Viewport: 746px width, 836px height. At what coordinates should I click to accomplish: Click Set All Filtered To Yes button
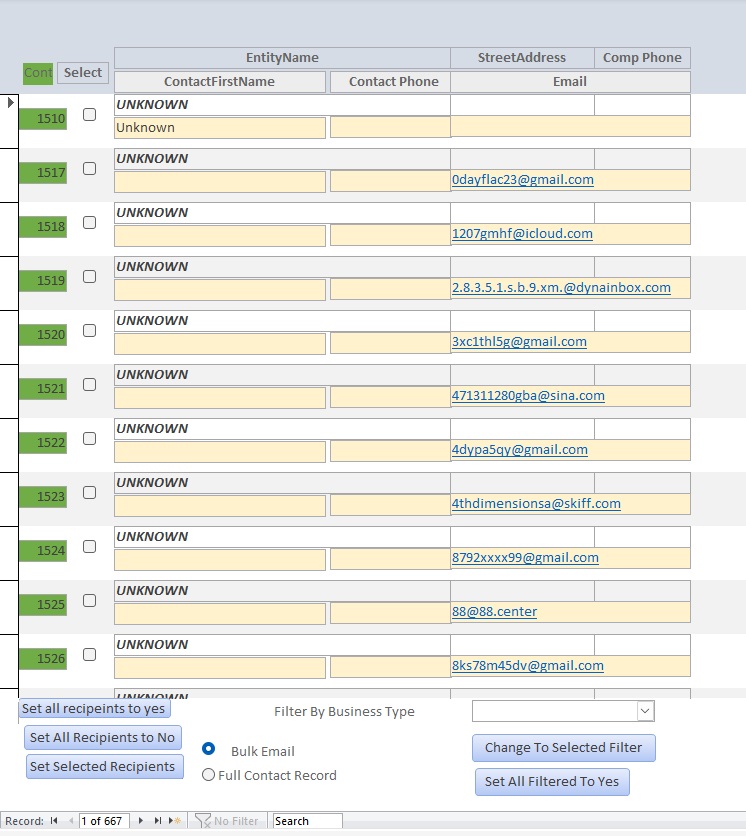point(552,781)
